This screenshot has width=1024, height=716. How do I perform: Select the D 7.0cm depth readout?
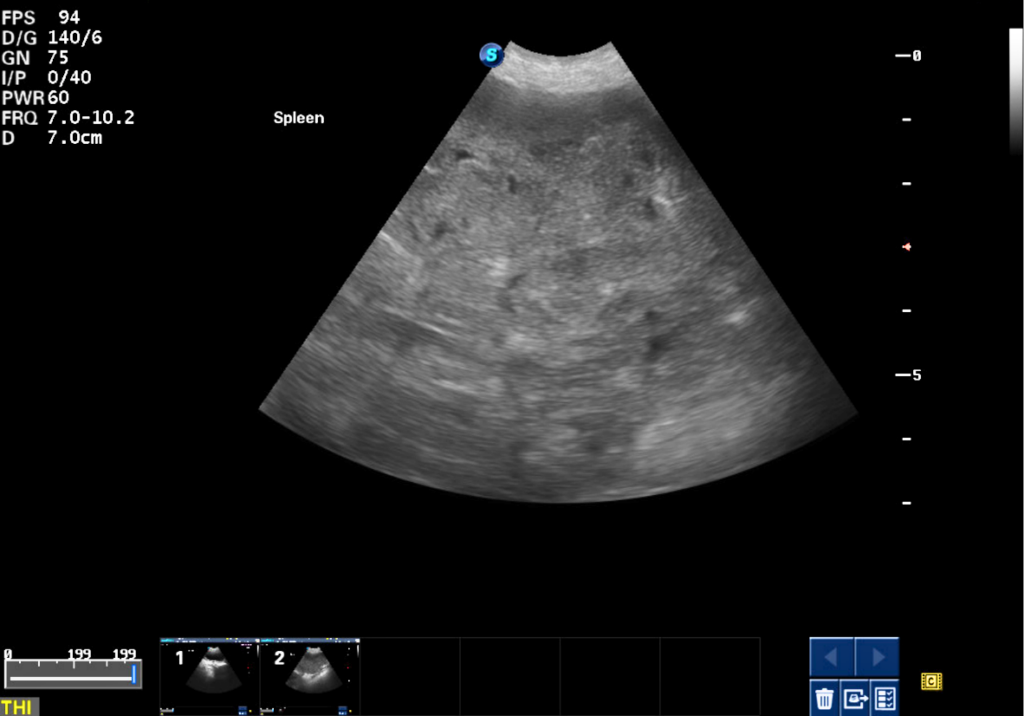tap(52, 138)
